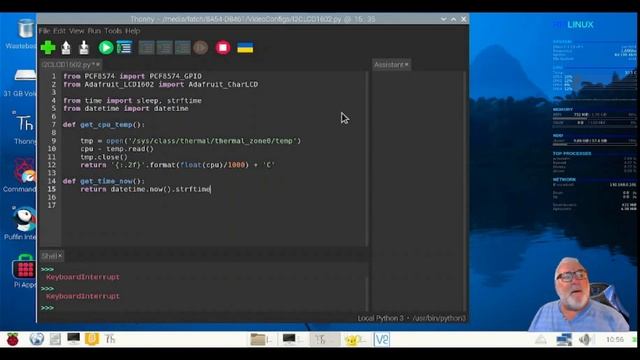Click the eject icon in system tray
The image size is (640, 360).
click(541, 339)
